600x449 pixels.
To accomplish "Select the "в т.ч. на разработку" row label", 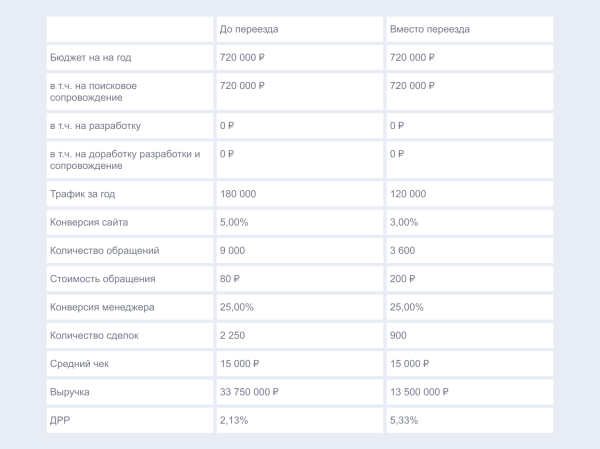I will (x=96, y=126).
